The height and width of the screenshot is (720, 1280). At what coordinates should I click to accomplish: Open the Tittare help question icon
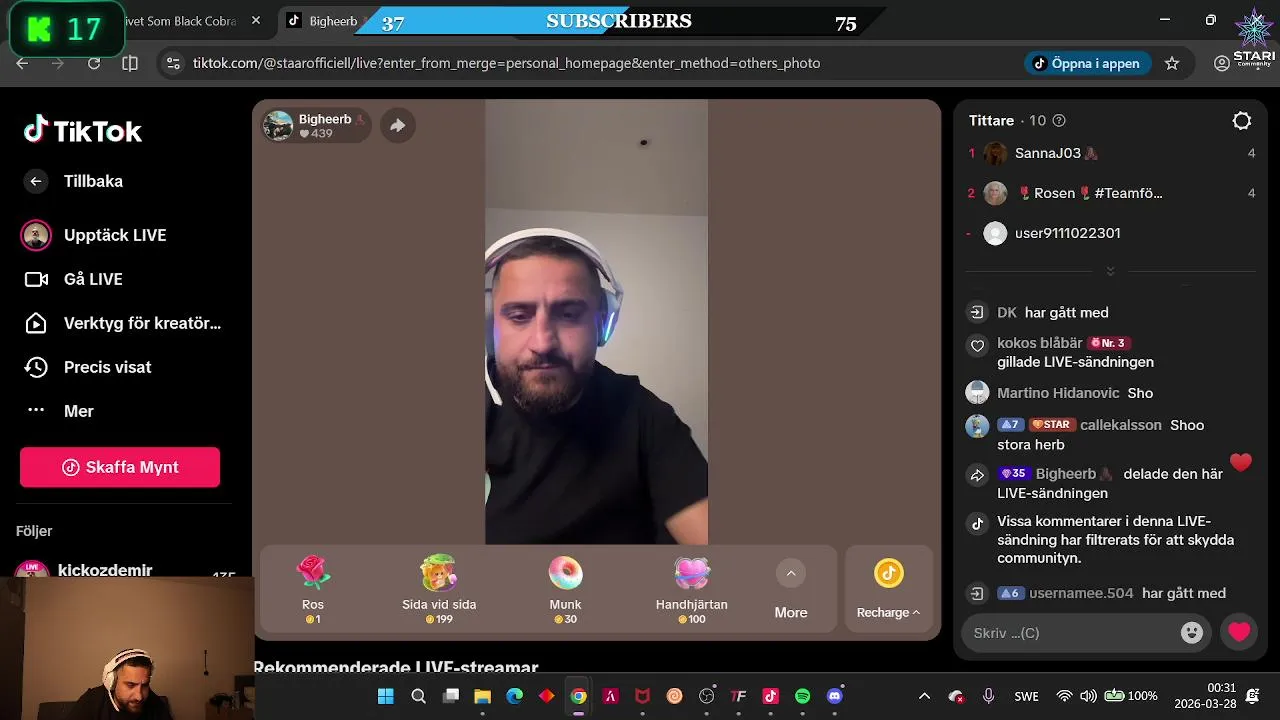click(1059, 121)
